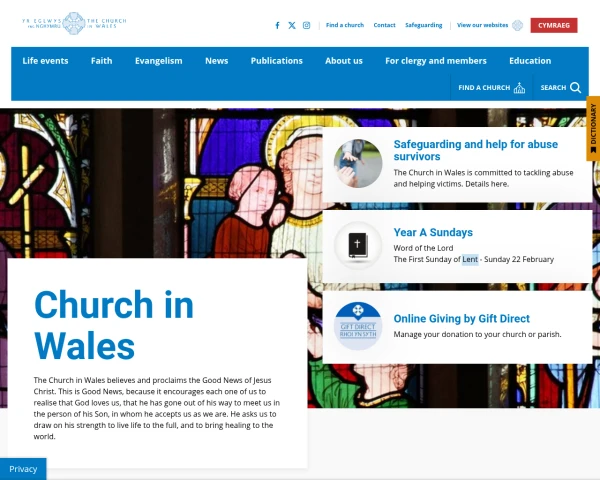
Task: Open the Dictionary side tab
Action: (593, 128)
